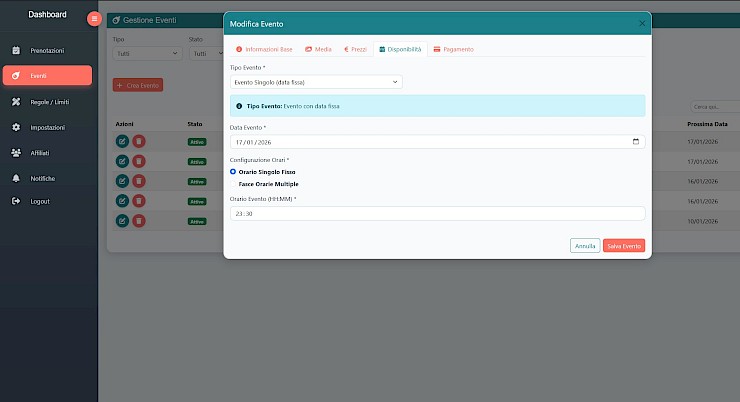This screenshot has width=740, height=402.
Task: Open Regole / Limiti in the sidebar
Action: (x=47, y=102)
